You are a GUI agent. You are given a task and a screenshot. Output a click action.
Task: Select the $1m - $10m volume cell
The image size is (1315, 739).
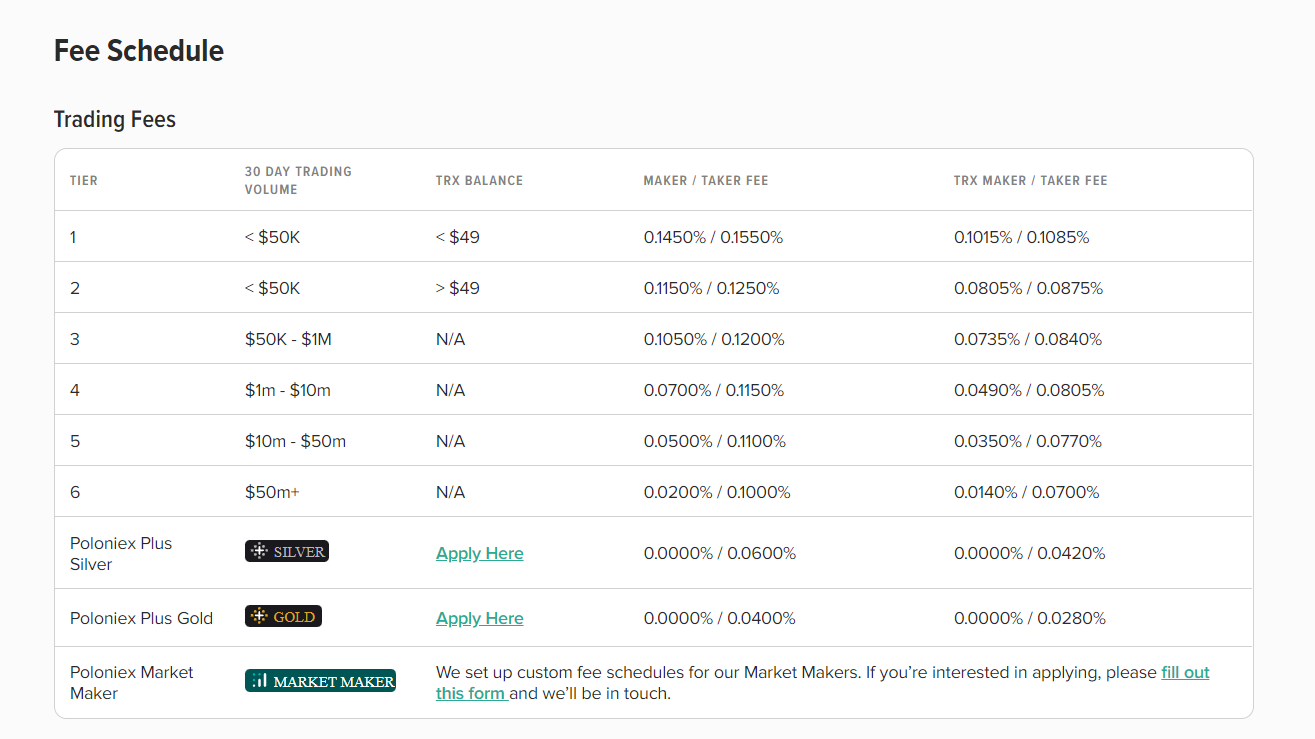(288, 390)
